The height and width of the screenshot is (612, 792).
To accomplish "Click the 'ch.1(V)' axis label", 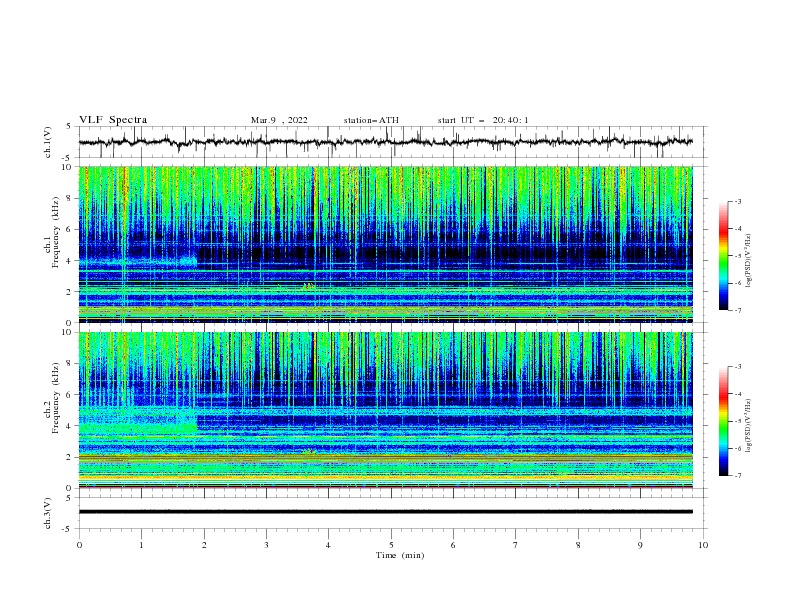I will pyautogui.click(x=48, y=142).
